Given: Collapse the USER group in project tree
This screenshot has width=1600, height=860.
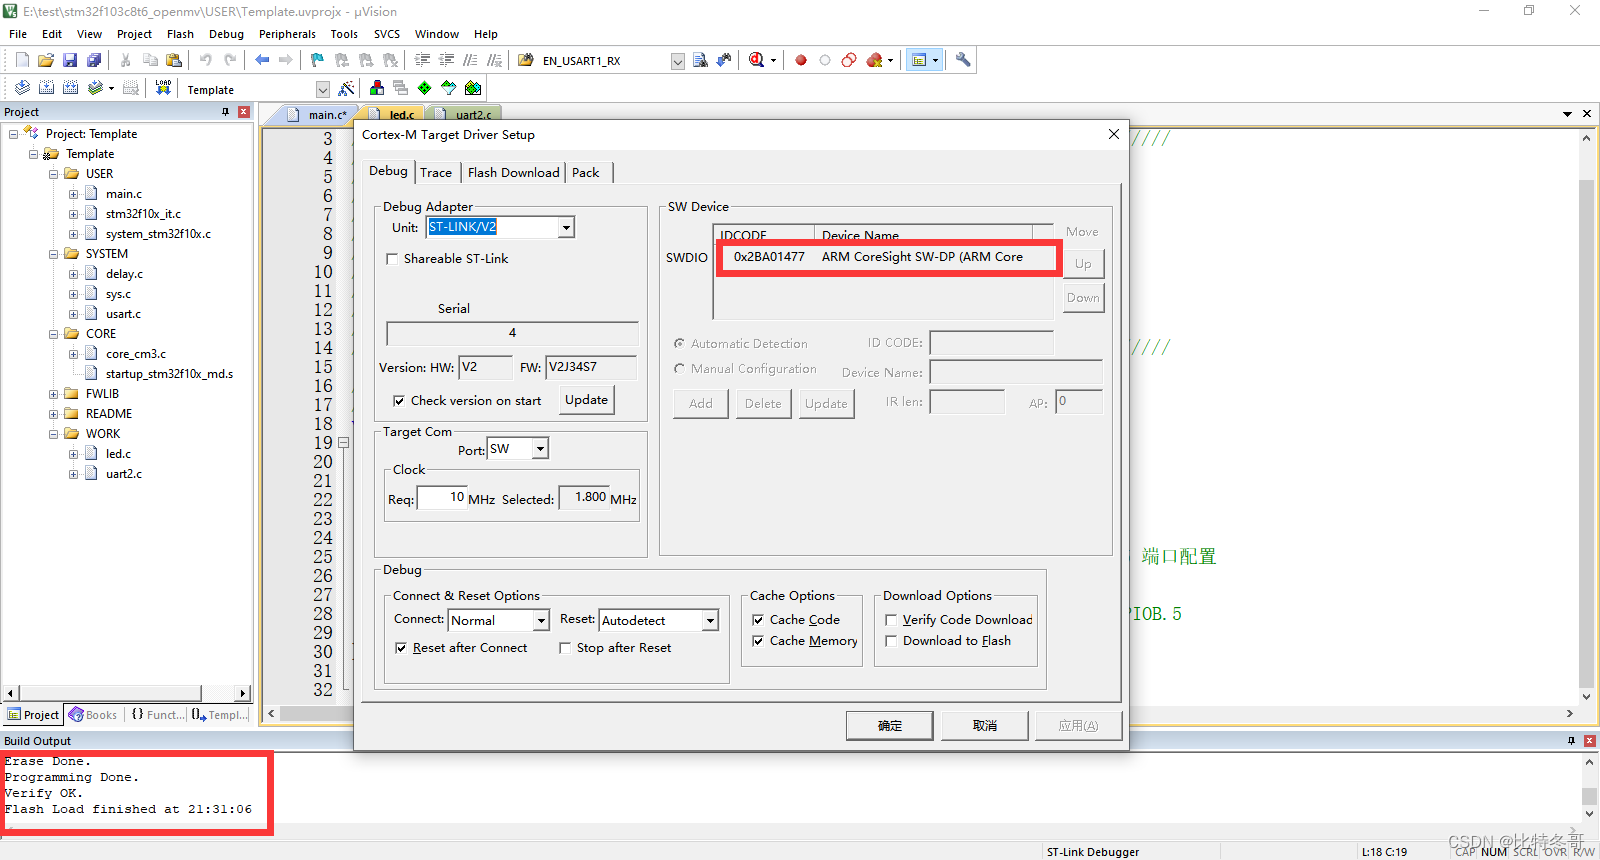Looking at the screenshot, I should 54,174.
